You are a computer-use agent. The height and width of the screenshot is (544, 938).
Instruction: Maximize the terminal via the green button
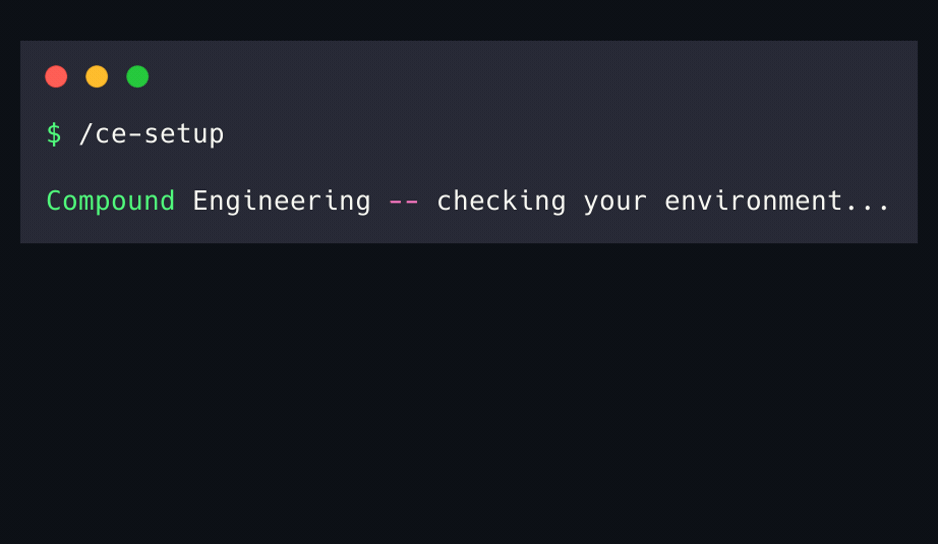[138, 77]
